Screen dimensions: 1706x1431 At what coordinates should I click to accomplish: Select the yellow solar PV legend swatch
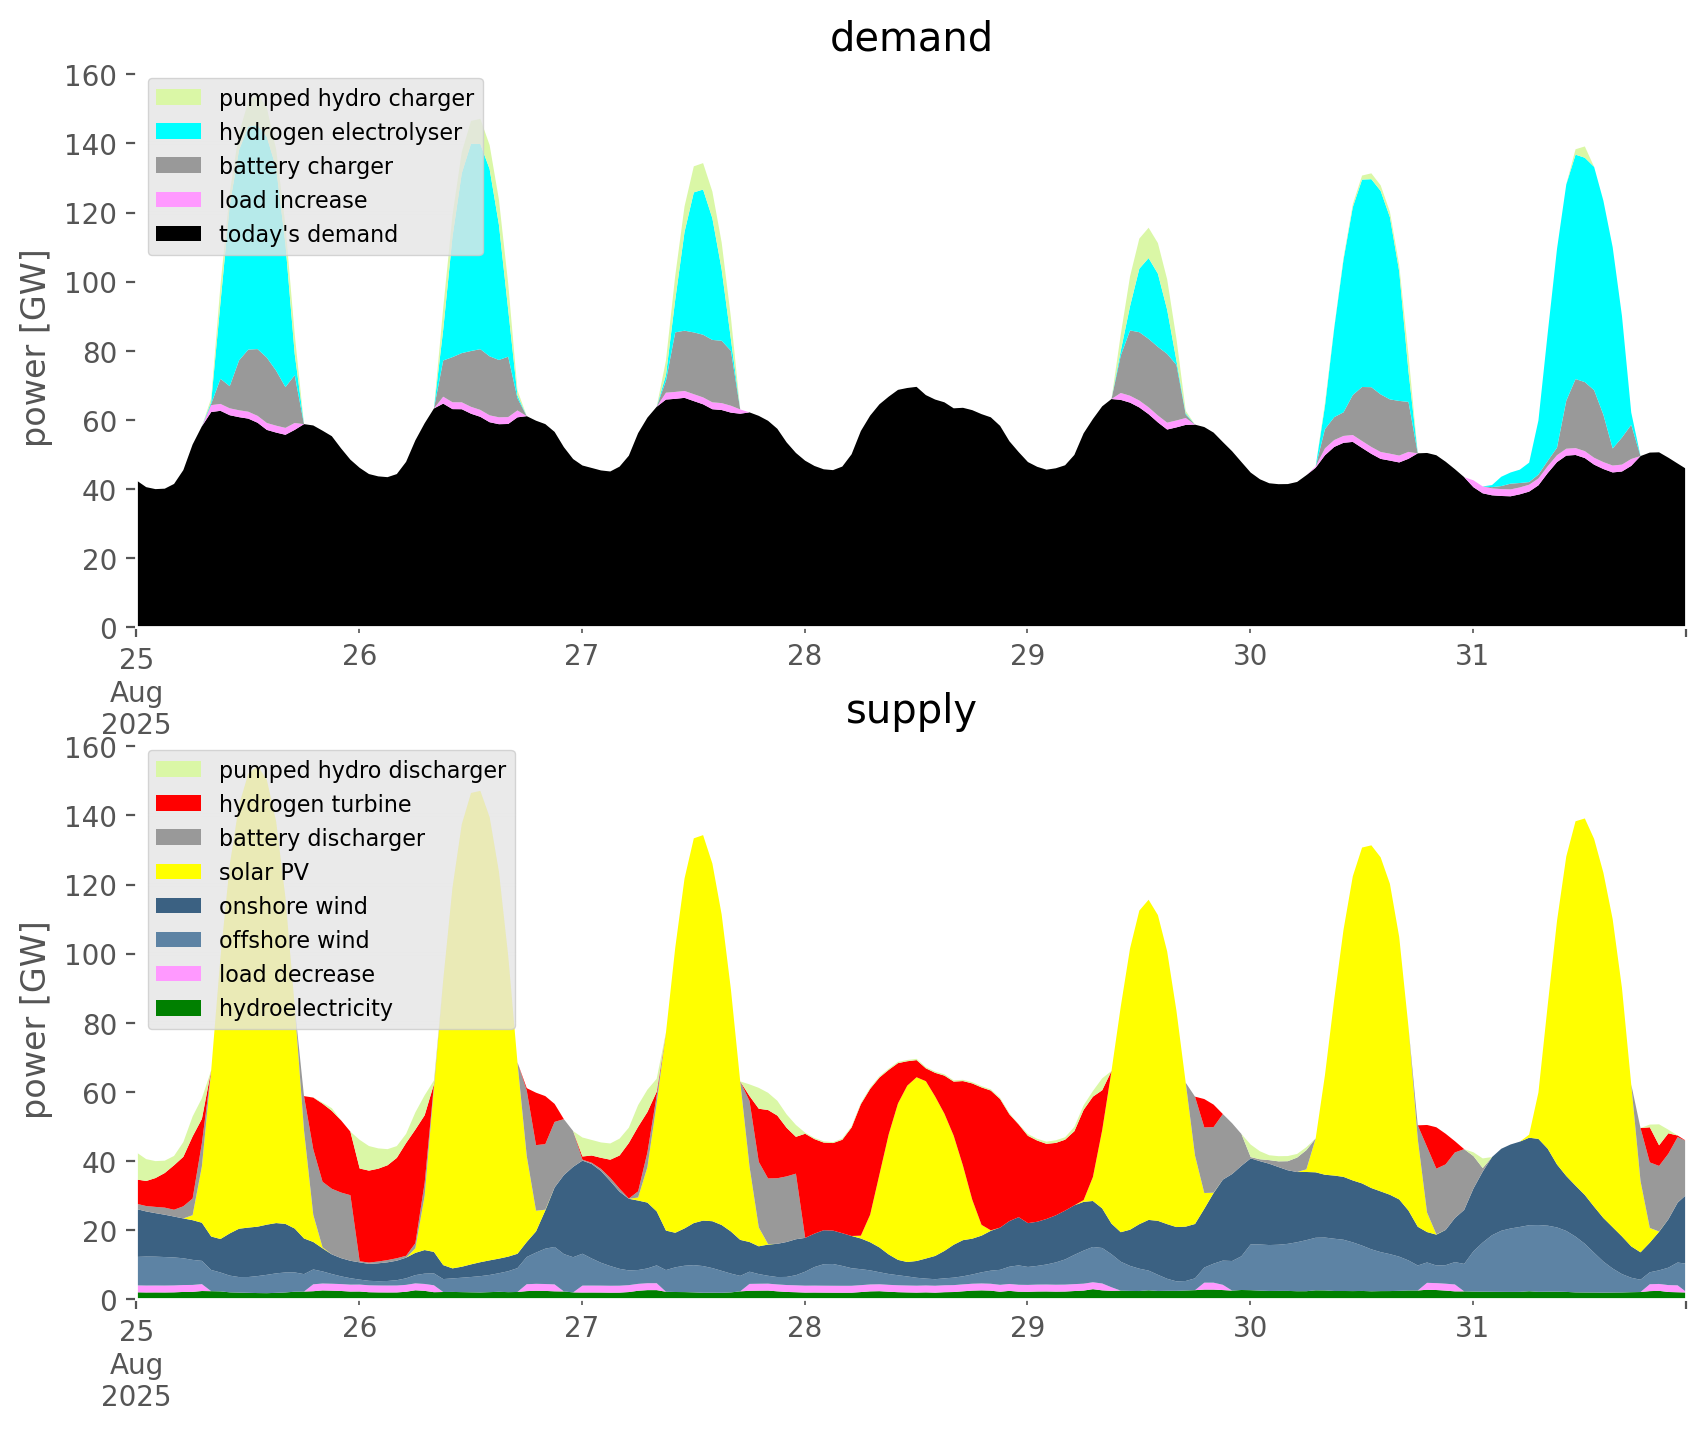180,872
